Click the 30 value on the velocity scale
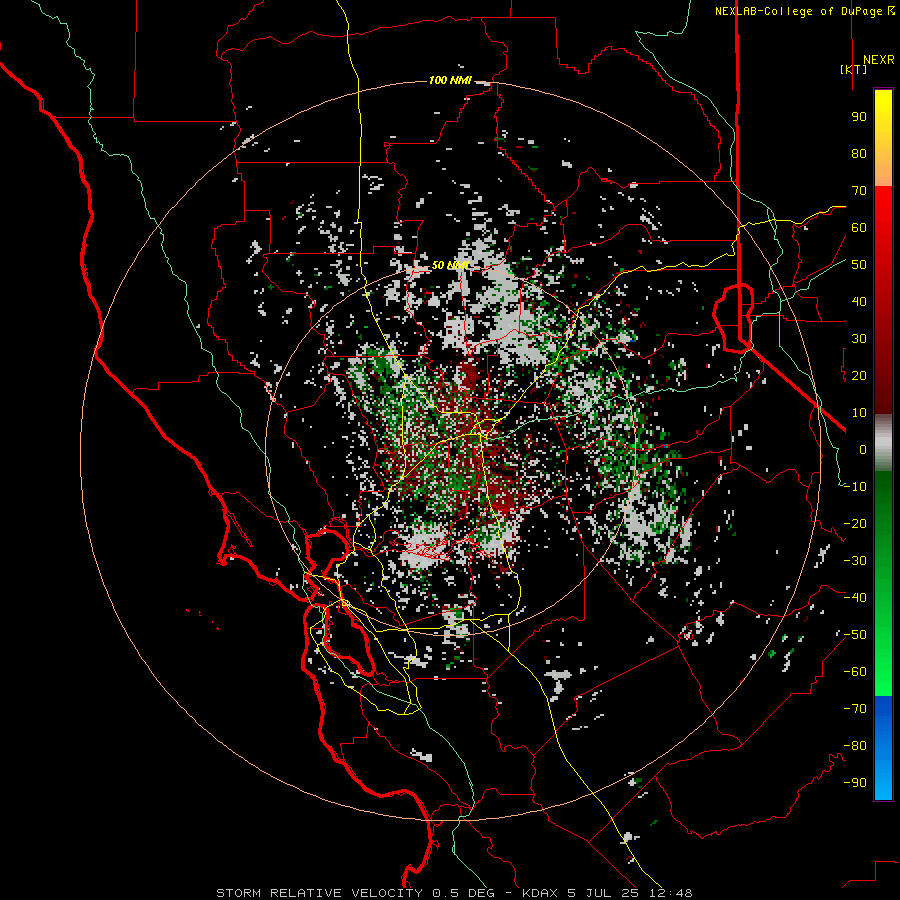The width and height of the screenshot is (900, 900). click(x=859, y=339)
